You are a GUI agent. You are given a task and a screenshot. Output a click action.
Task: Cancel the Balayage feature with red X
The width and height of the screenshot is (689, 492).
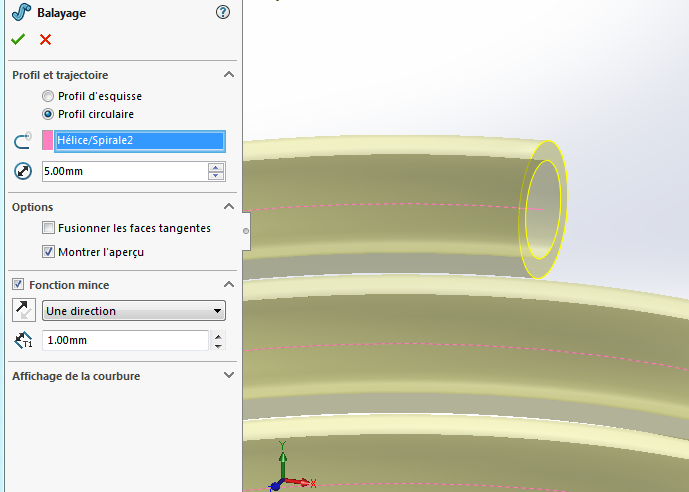pos(45,40)
